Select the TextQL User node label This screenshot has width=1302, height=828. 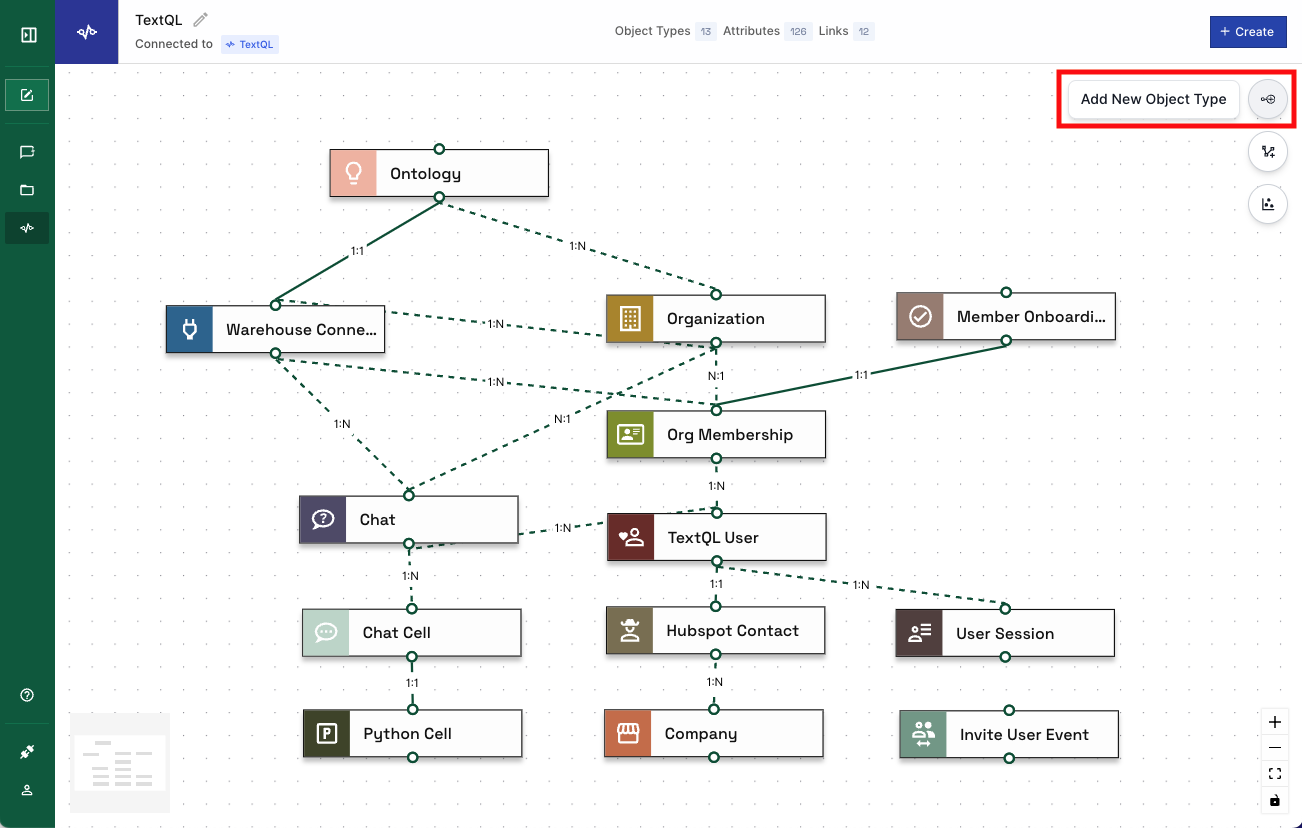click(x=713, y=537)
